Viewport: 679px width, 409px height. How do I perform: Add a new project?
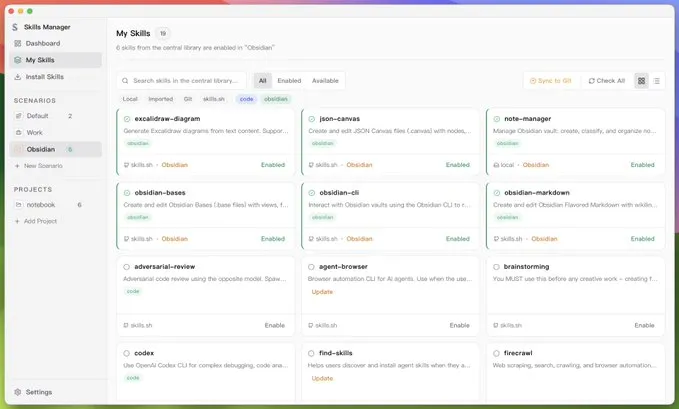point(36,221)
